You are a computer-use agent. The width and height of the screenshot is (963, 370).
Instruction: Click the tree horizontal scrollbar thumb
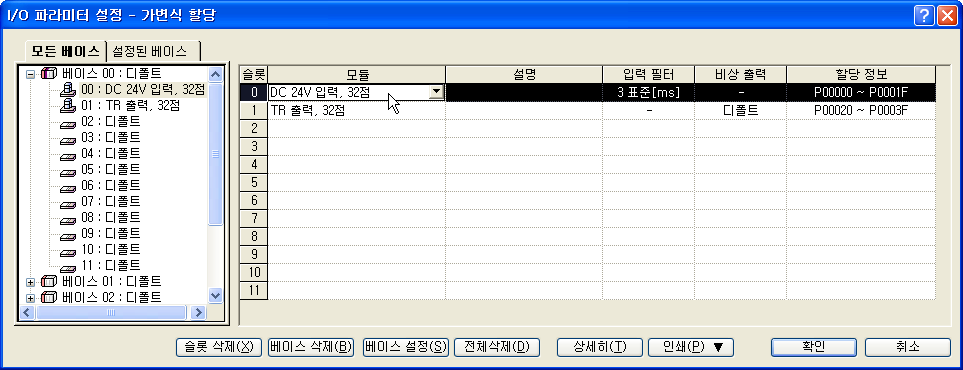(x=111, y=312)
